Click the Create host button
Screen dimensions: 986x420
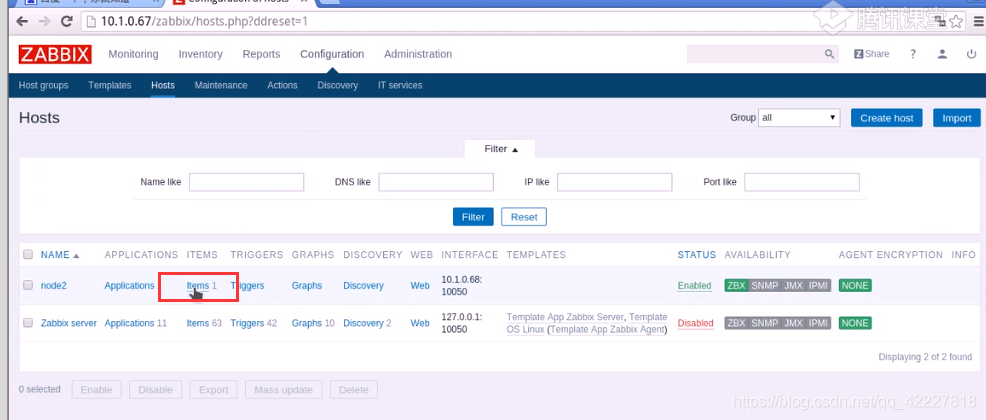887,118
